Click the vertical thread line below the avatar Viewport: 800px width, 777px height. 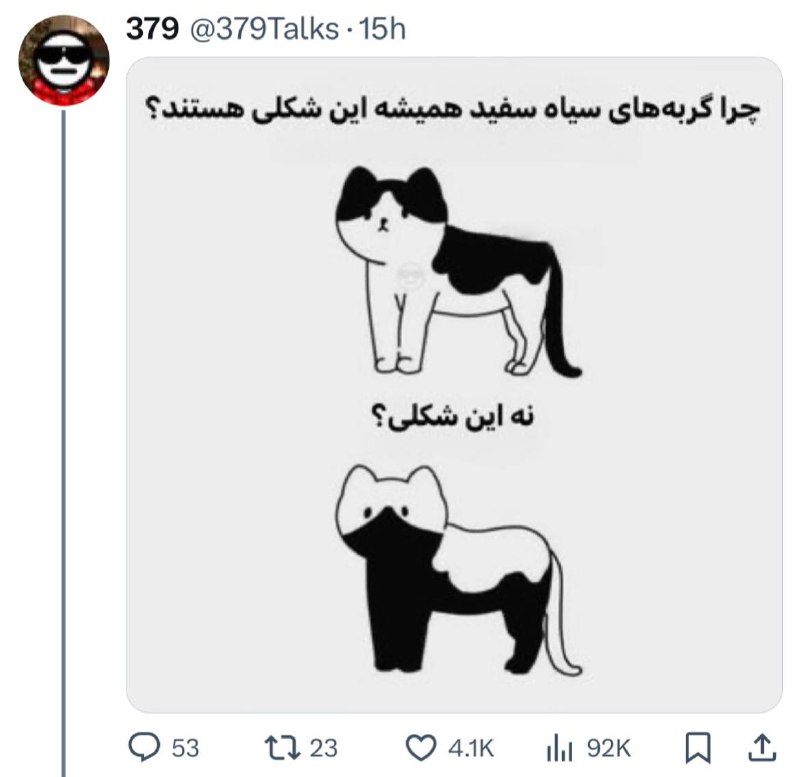(x=64, y=443)
